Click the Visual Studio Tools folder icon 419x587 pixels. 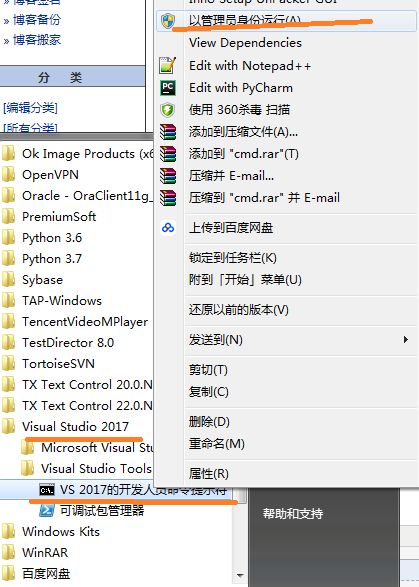point(28,468)
